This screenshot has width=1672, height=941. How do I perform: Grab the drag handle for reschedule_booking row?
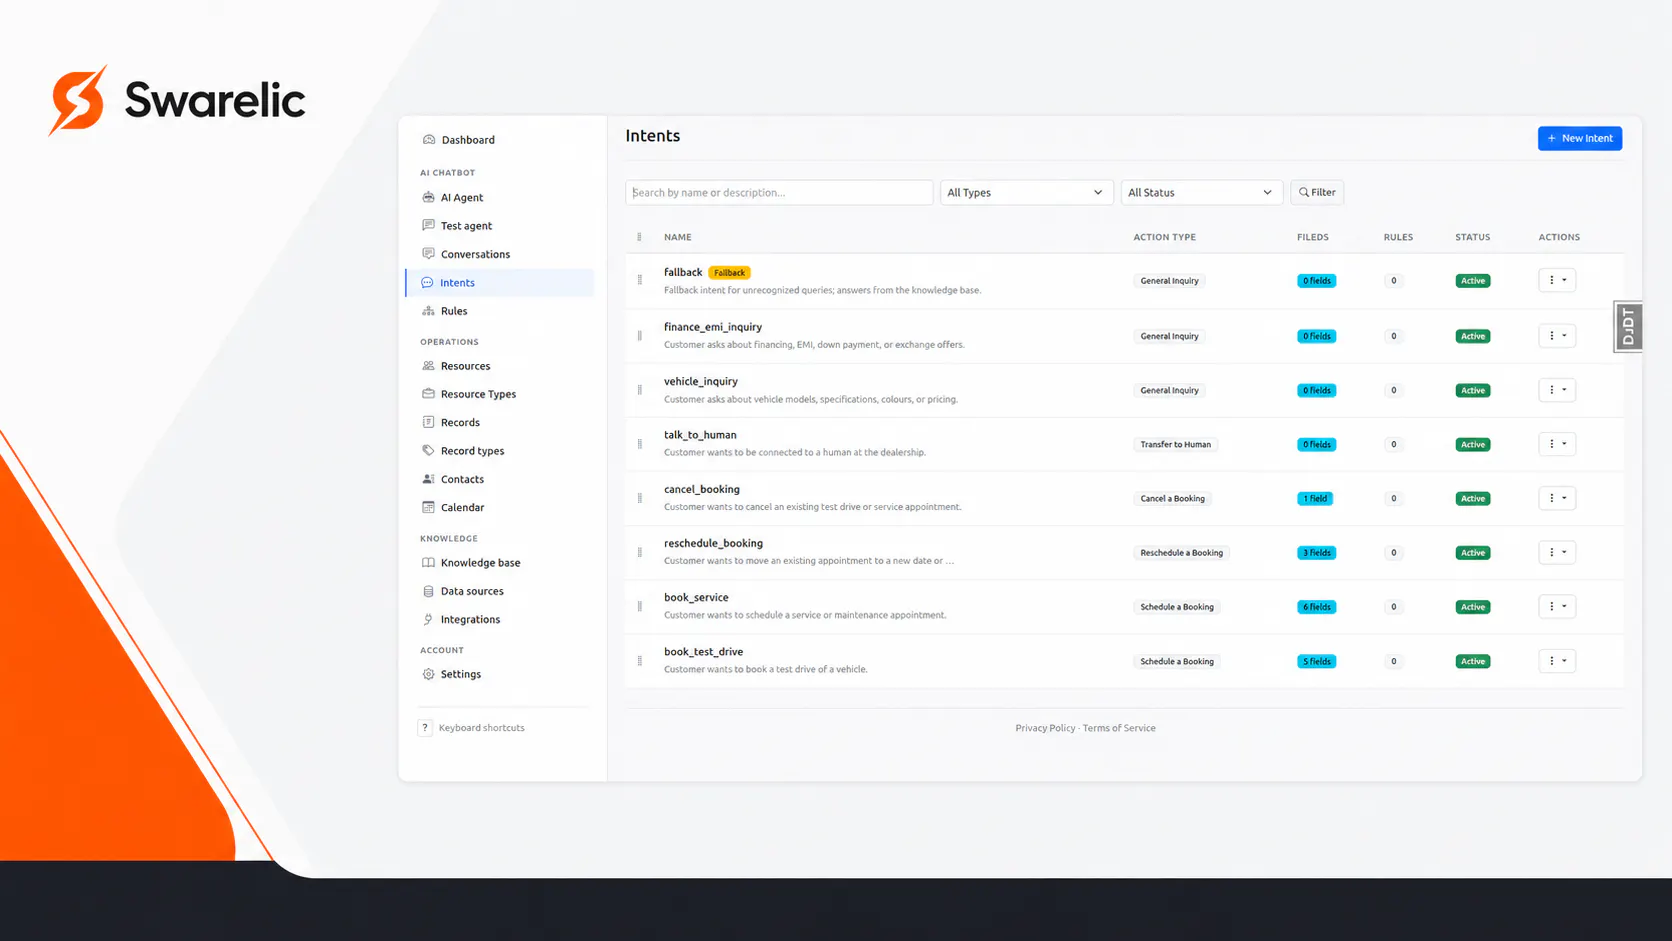coord(640,552)
